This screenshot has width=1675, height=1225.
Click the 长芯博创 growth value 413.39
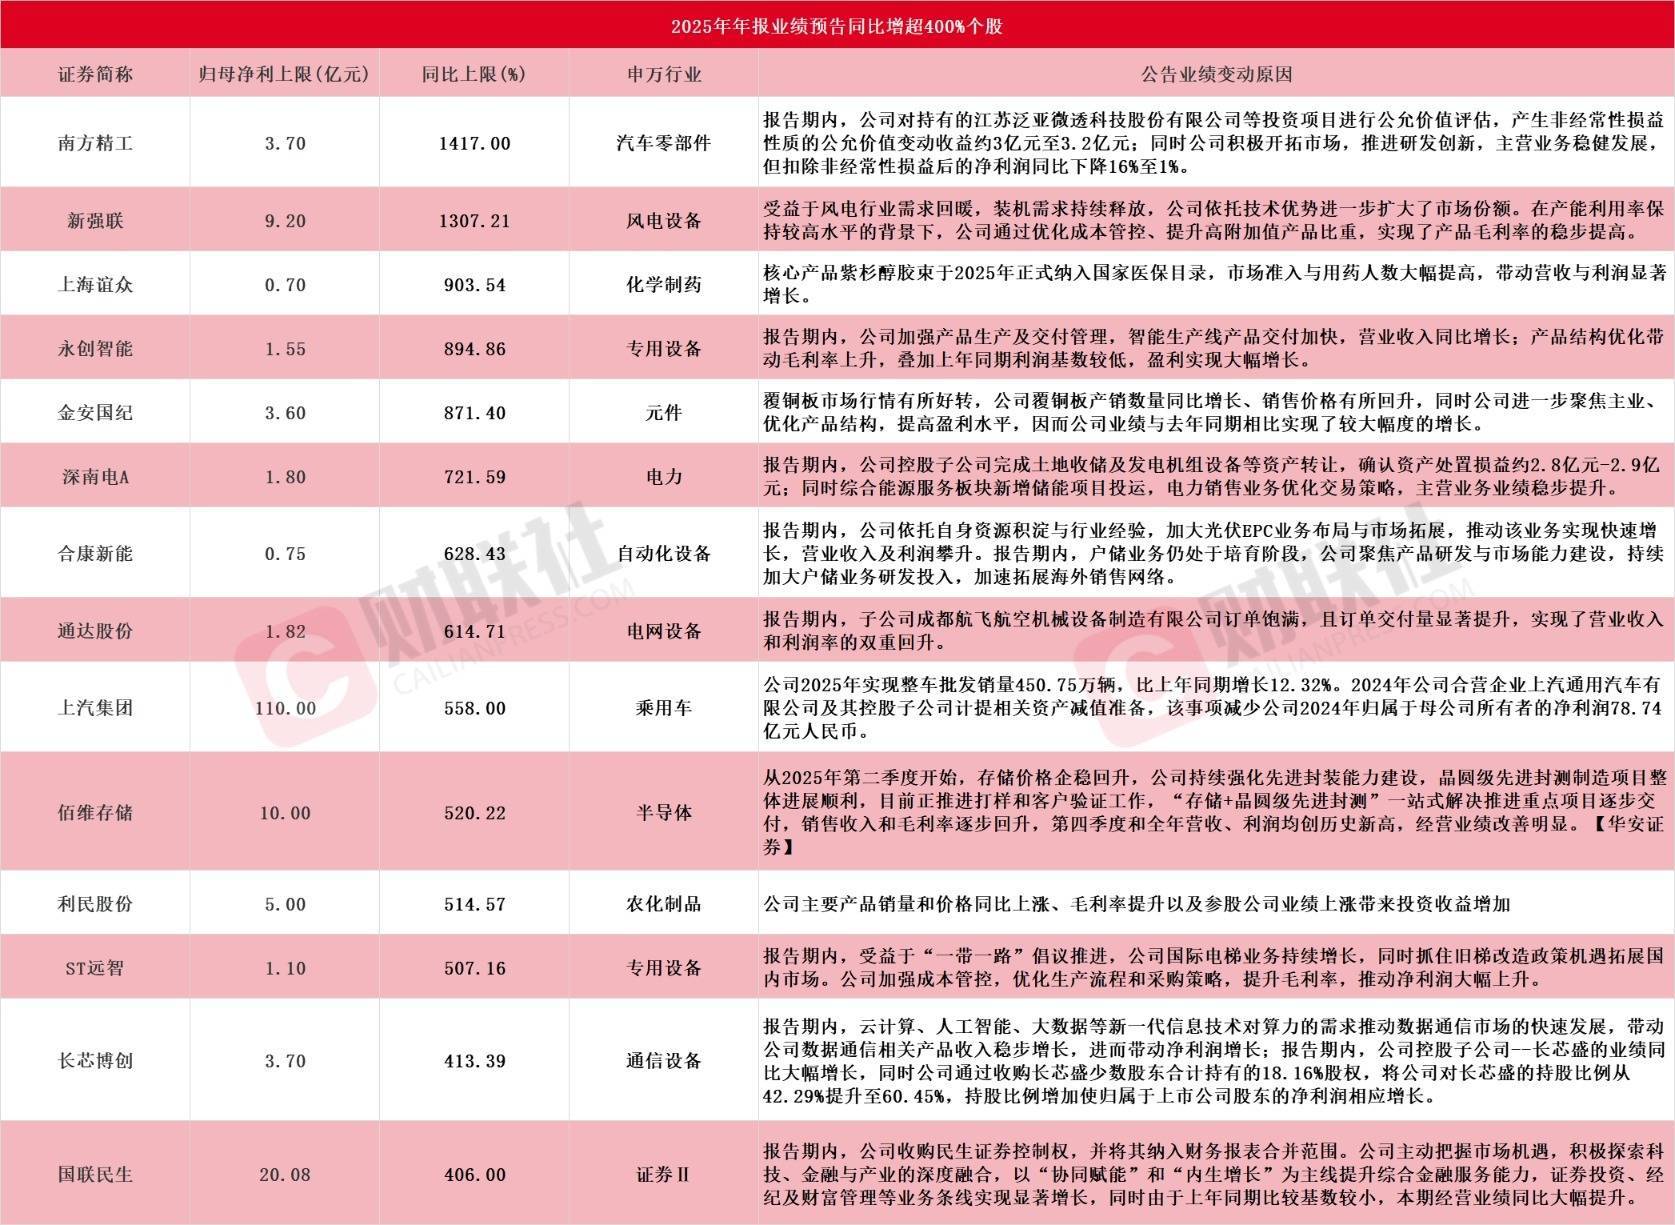pyautogui.click(x=474, y=1061)
